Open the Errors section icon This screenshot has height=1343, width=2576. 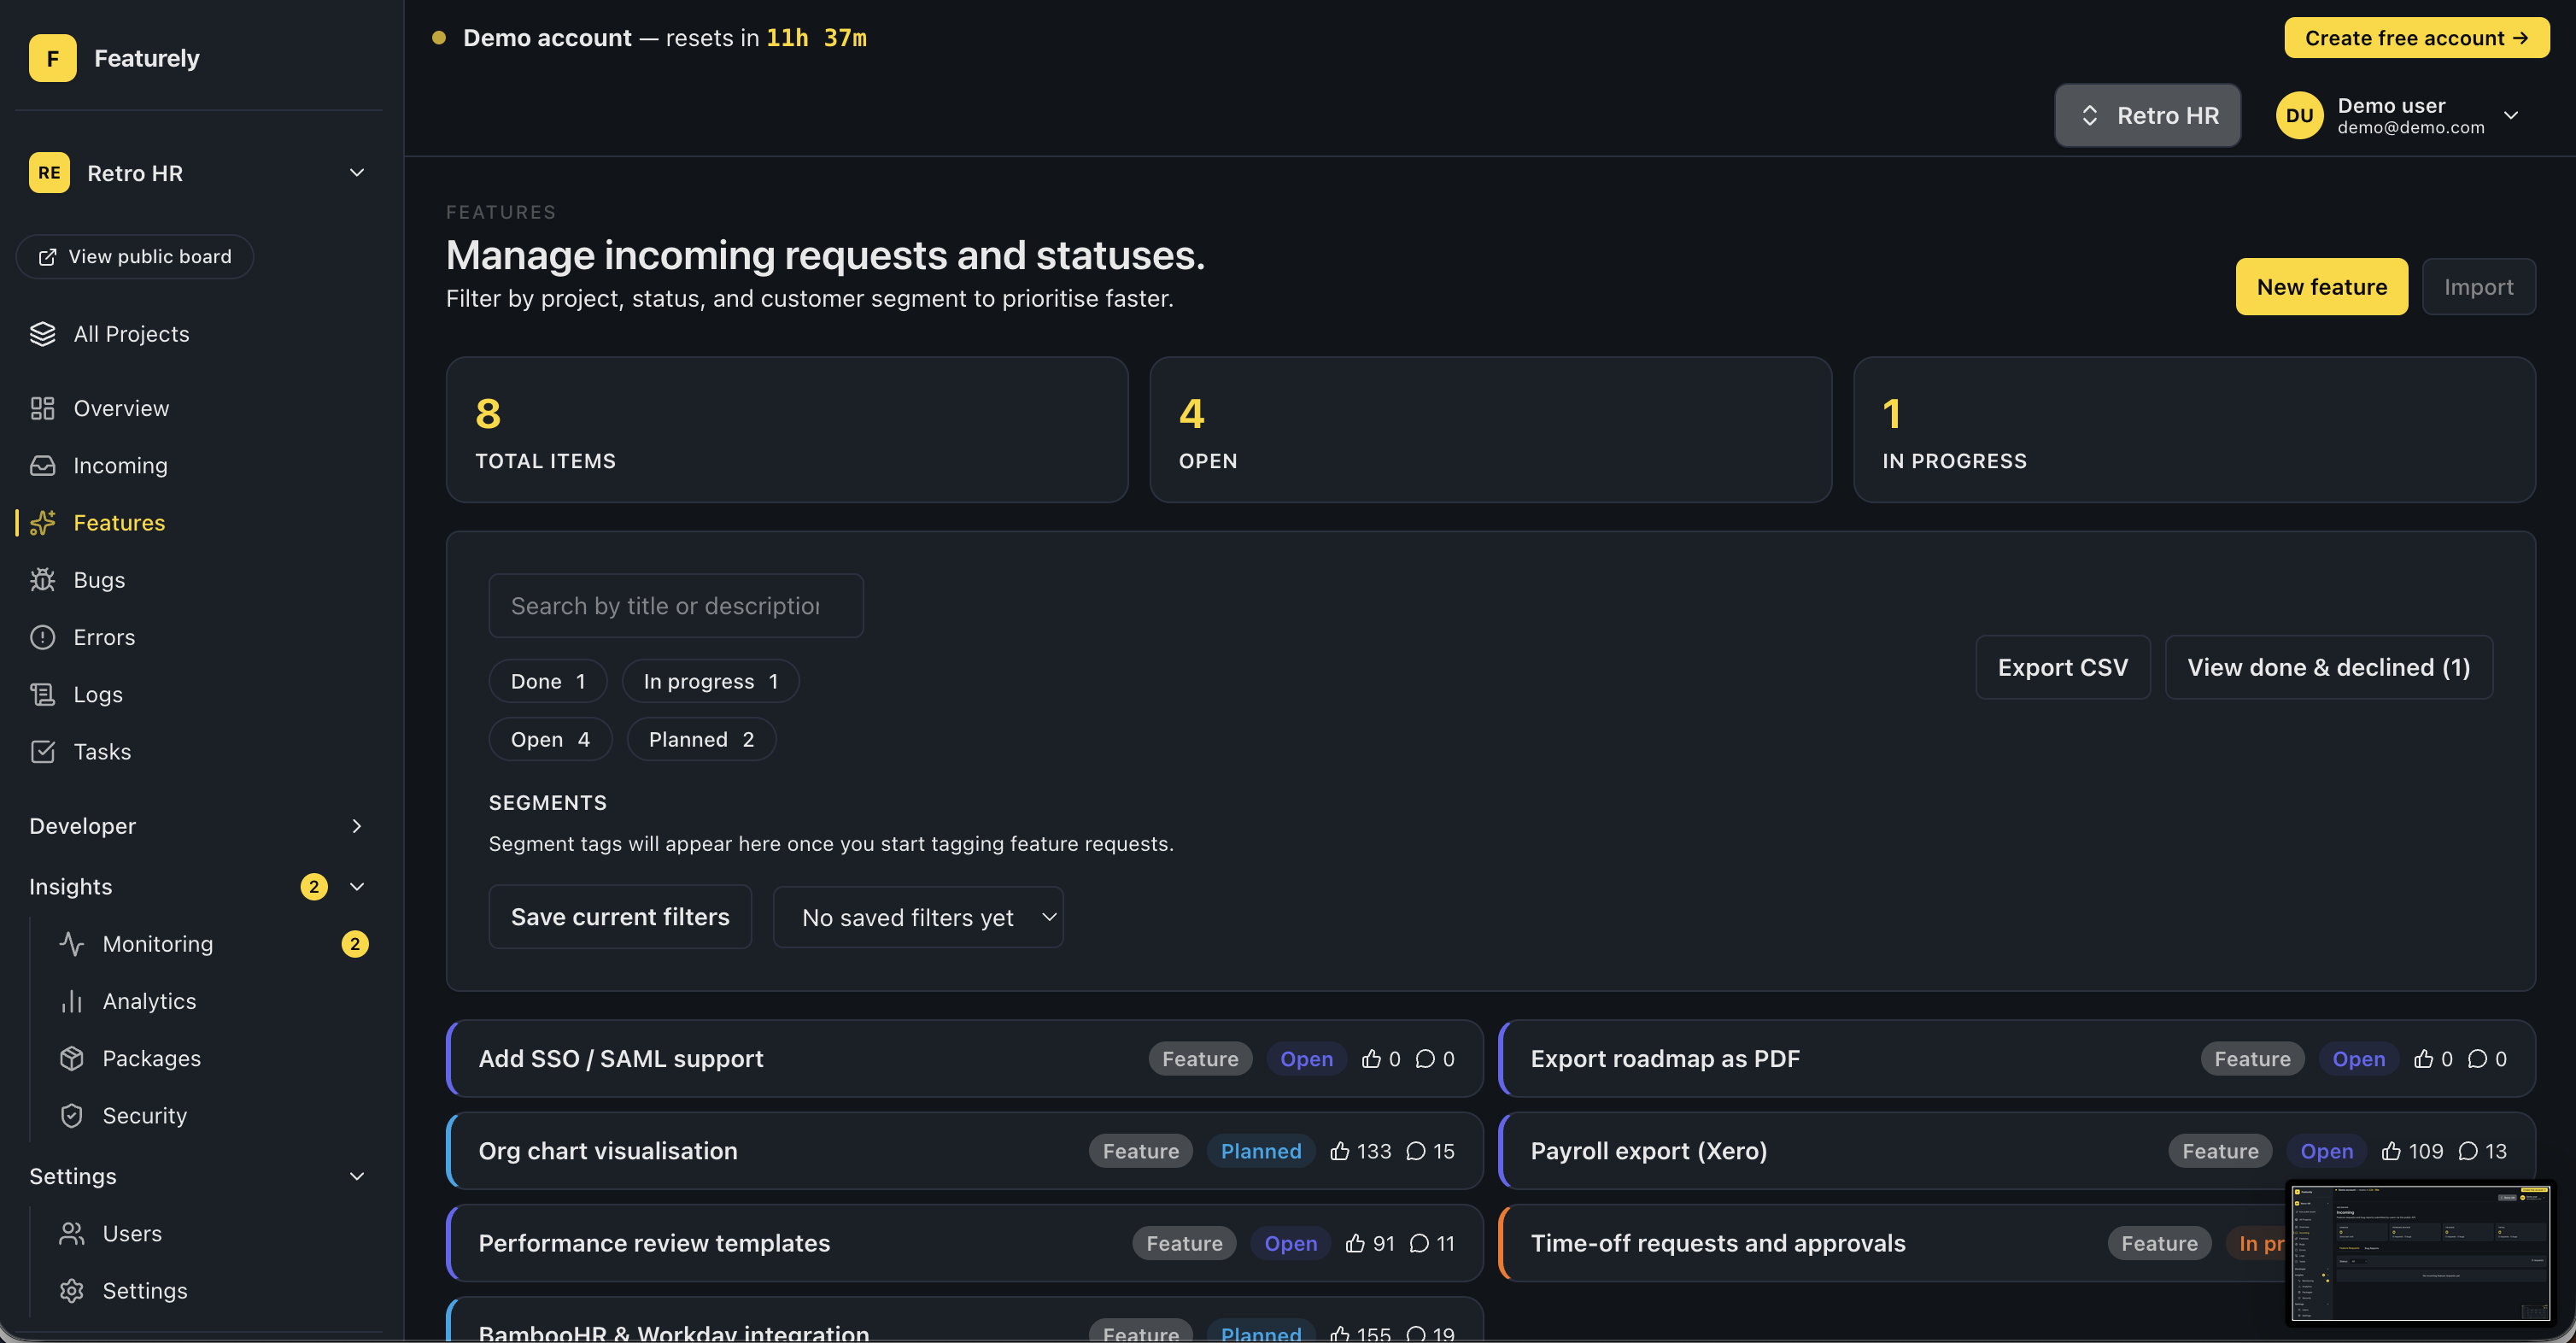pos(42,637)
